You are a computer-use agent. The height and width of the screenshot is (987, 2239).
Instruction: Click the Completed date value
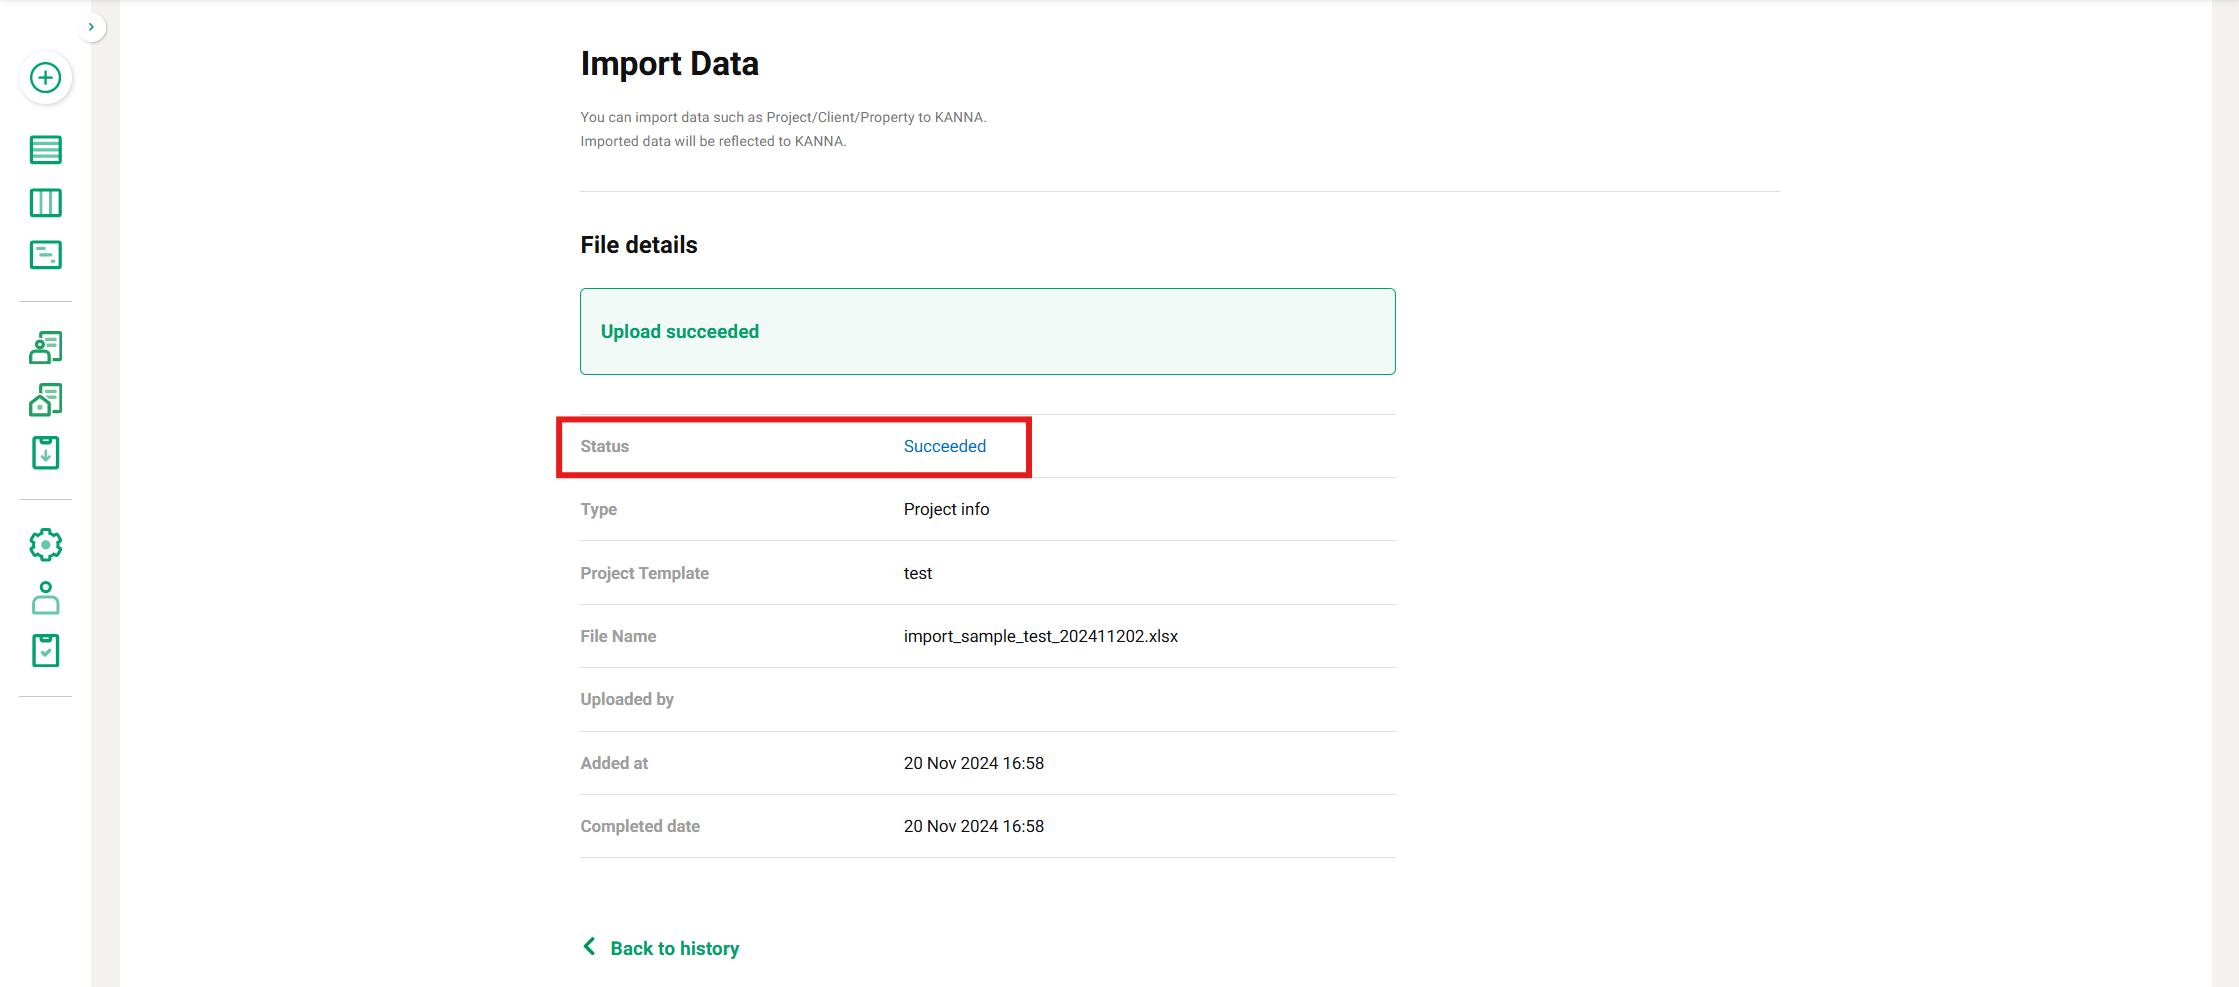point(973,826)
